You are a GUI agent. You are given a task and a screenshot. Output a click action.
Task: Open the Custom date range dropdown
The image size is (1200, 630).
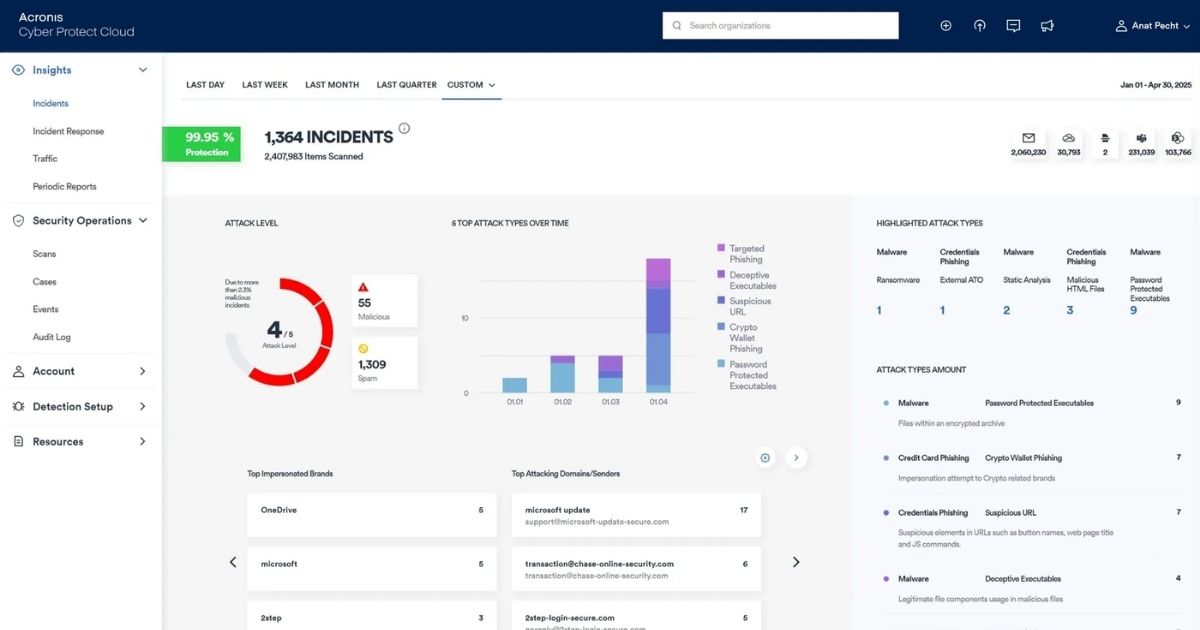pos(471,85)
